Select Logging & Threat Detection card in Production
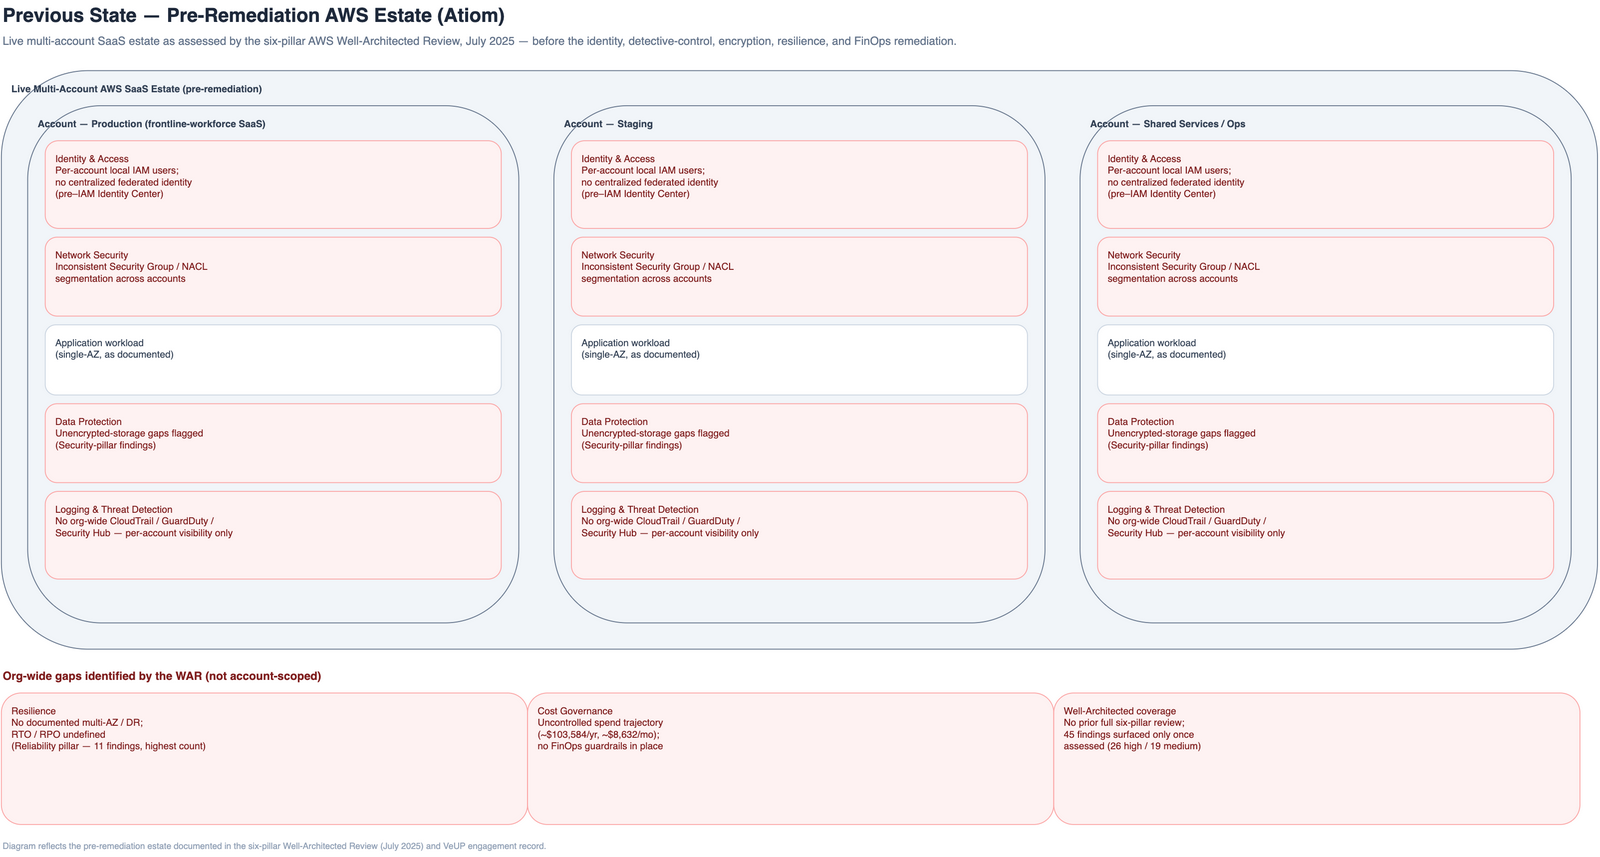This screenshot has height=857, width=1600. pyautogui.click(x=273, y=535)
